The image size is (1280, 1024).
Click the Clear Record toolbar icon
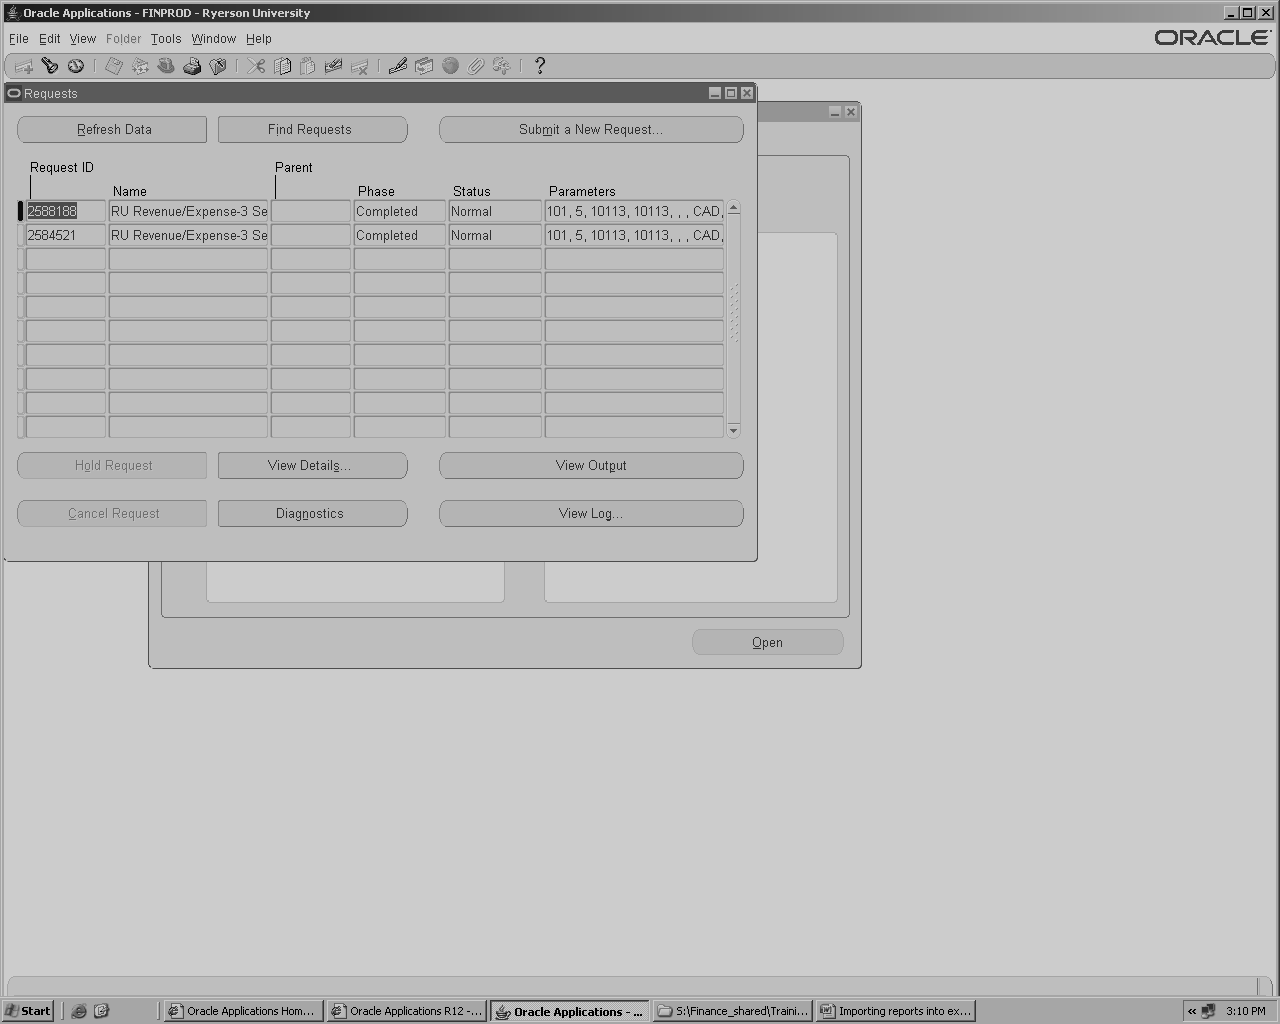333,66
